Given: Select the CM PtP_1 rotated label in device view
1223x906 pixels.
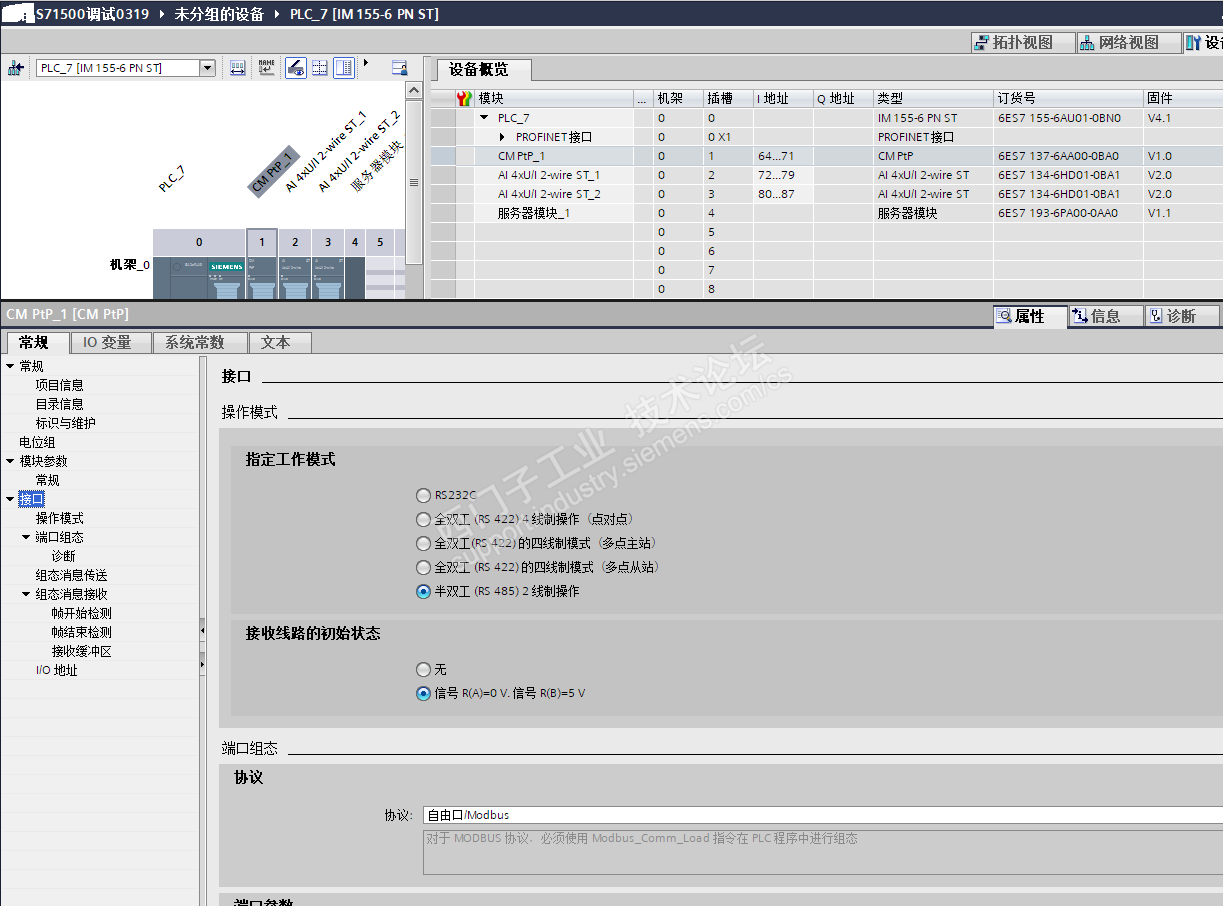Looking at the screenshot, I should point(272,170).
